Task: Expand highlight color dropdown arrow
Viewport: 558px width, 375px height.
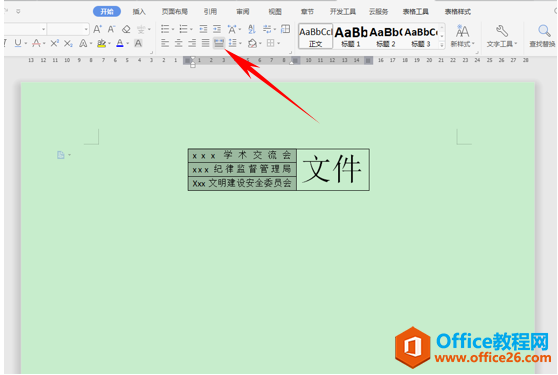Action: [x=109, y=44]
